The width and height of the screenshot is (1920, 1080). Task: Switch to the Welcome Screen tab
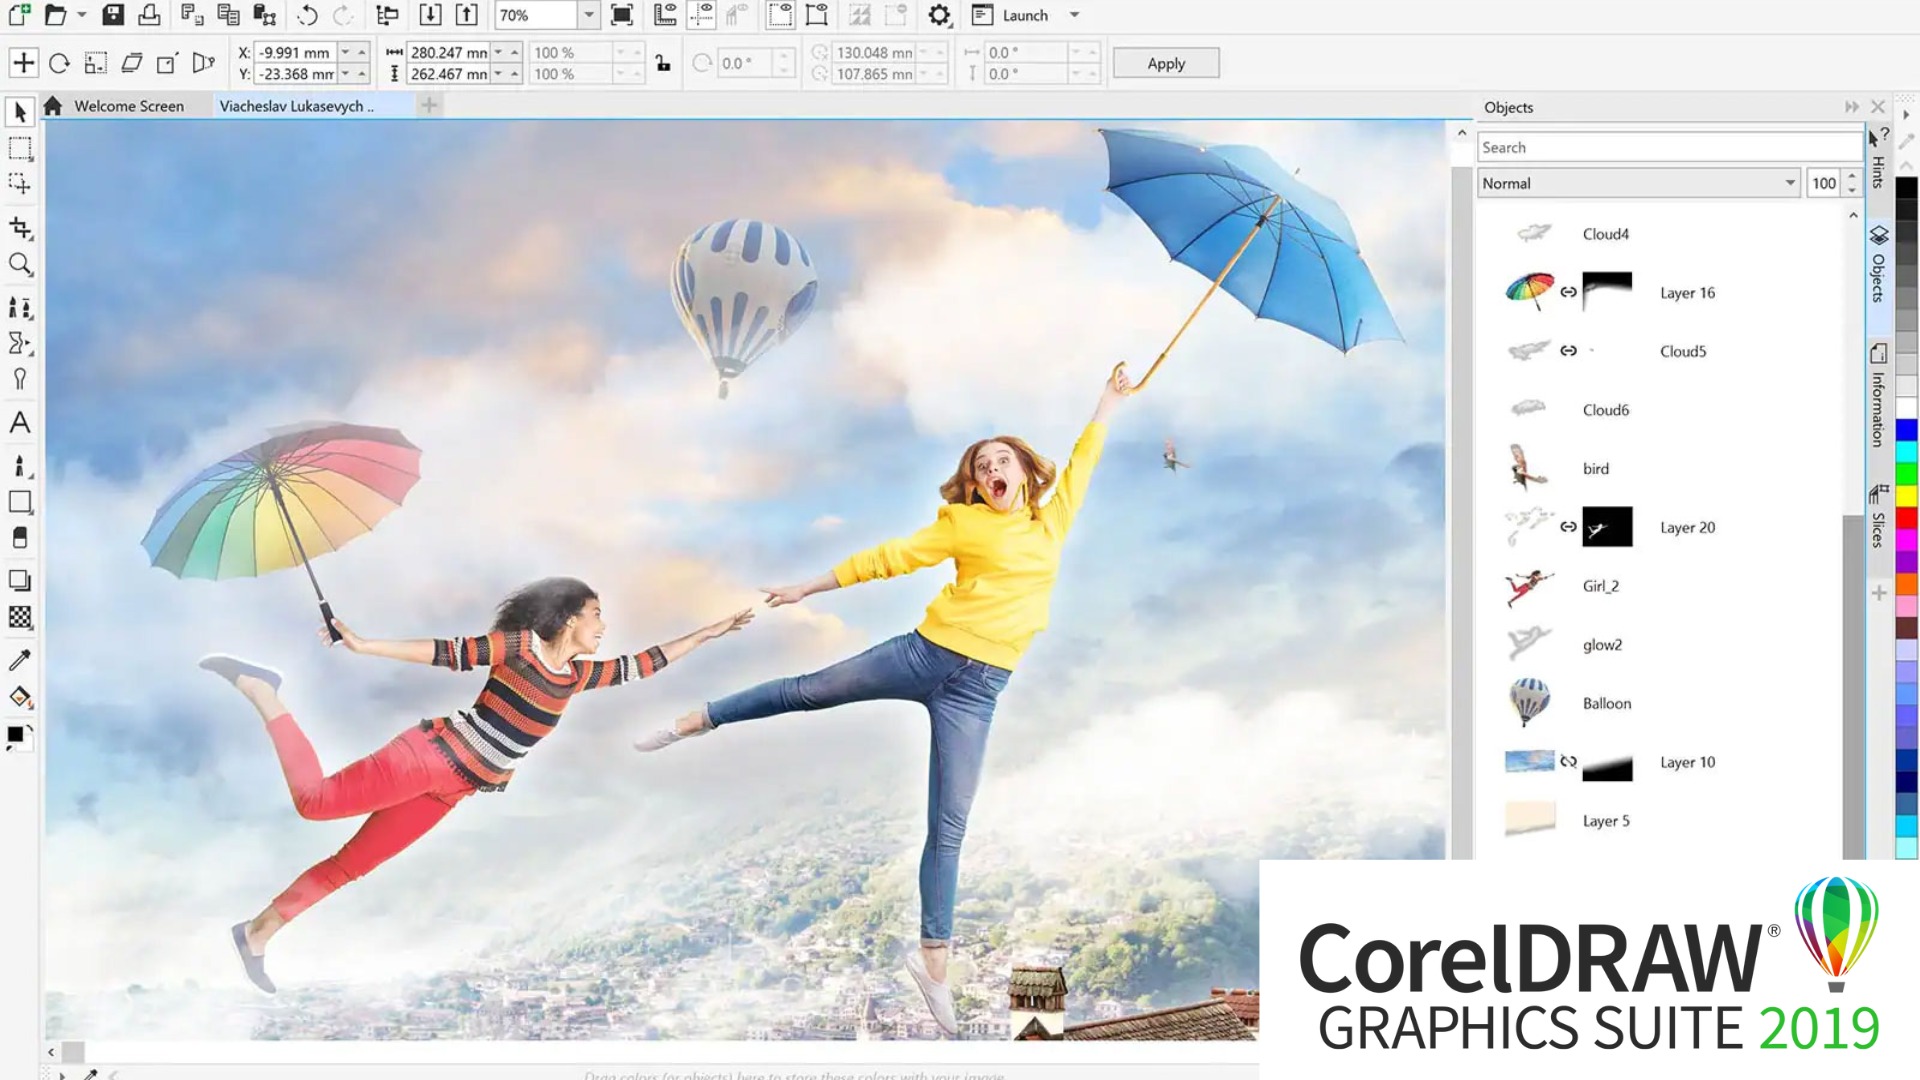[130, 105]
